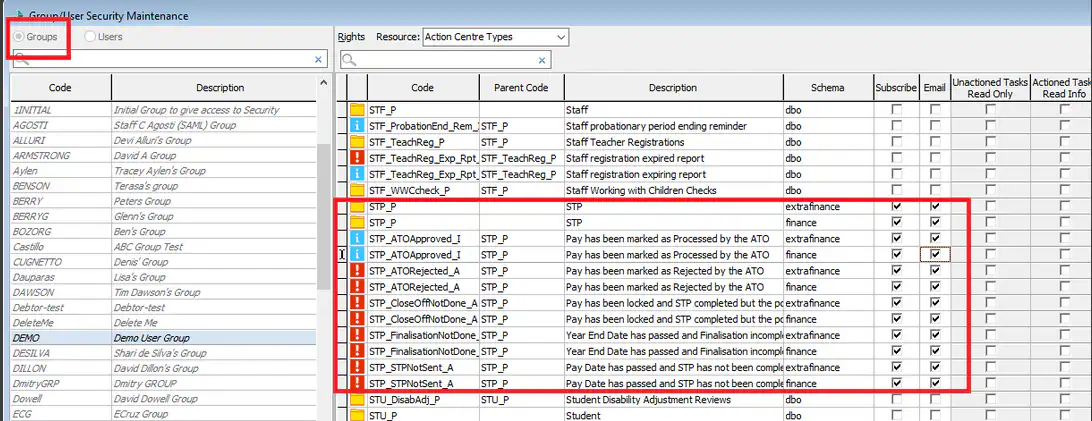The height and width of the screenshot is (421, 1092).
Task: Click the magnifier icon in the groups search box
Action: 22,59
